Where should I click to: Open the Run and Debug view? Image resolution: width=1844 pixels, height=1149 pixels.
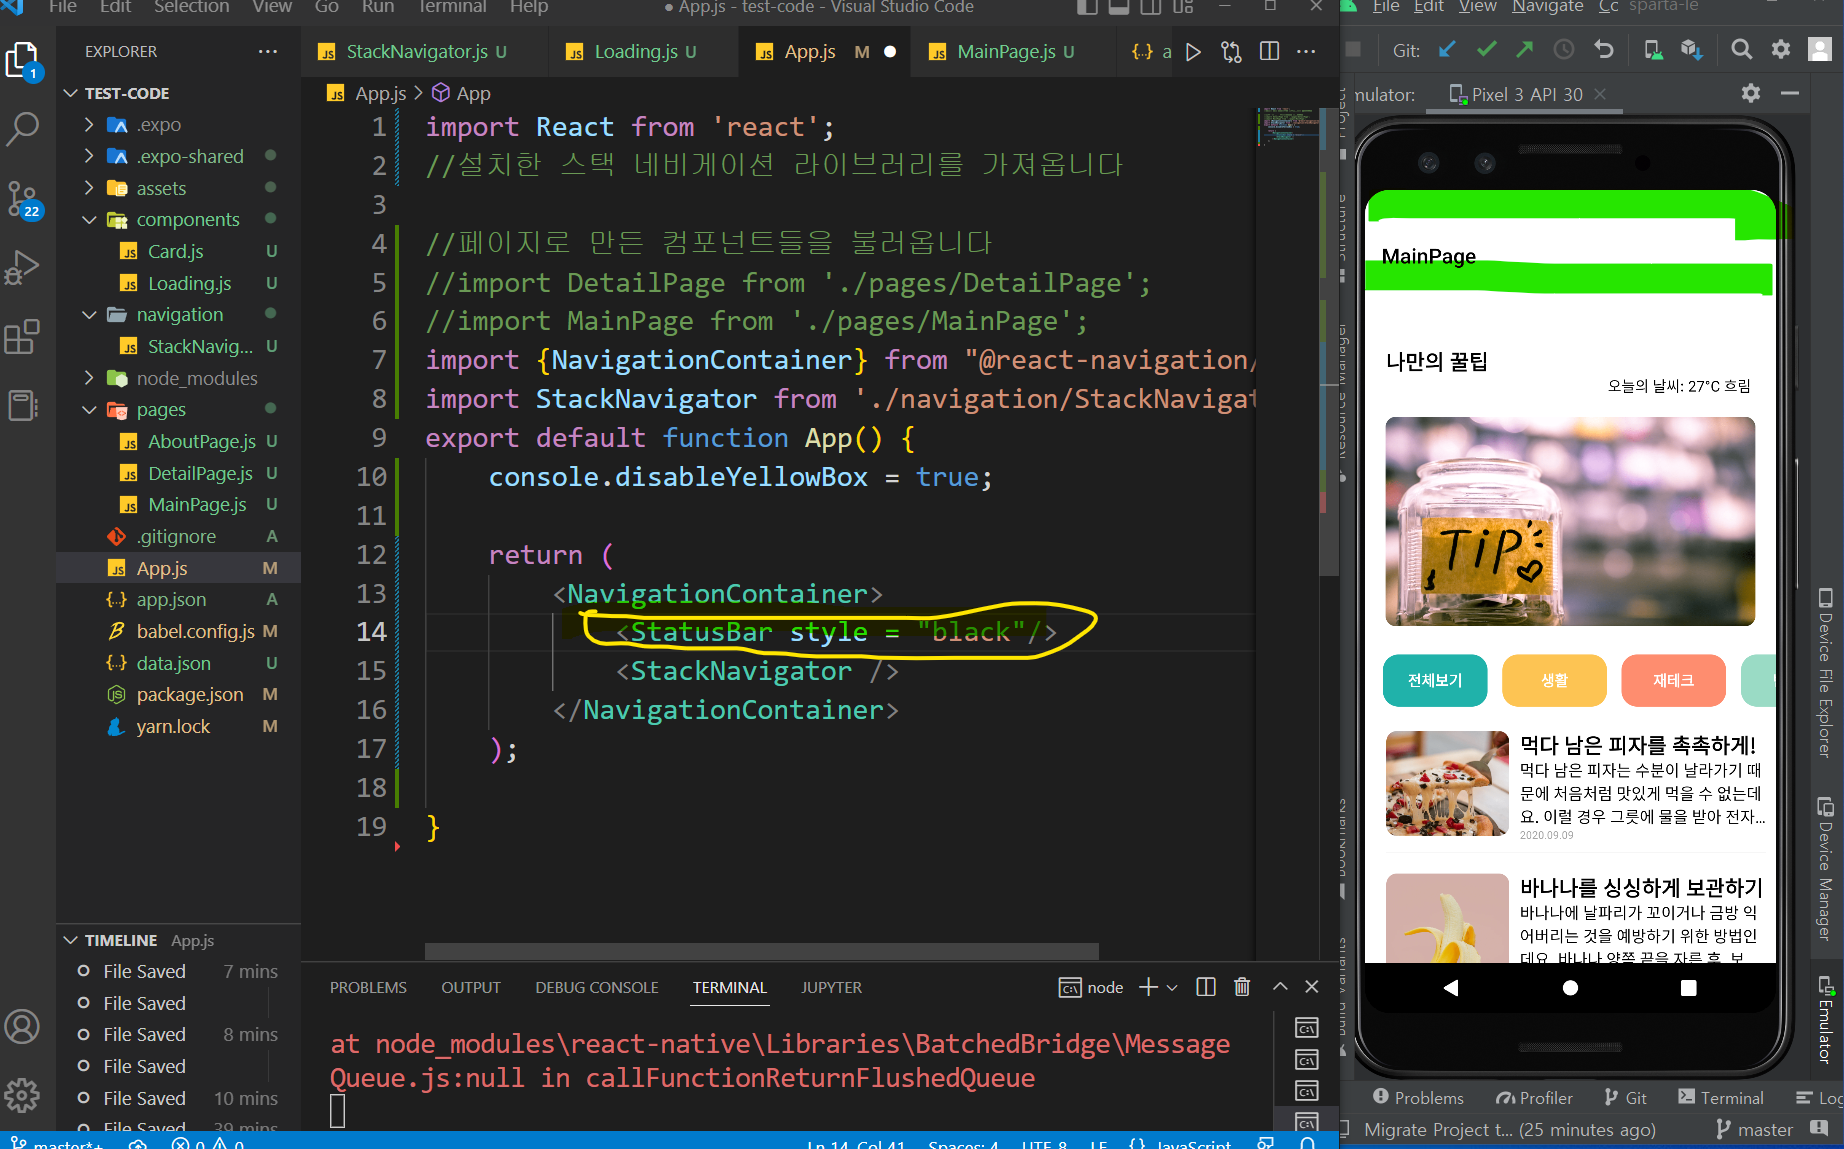click(x=22, y=268)
